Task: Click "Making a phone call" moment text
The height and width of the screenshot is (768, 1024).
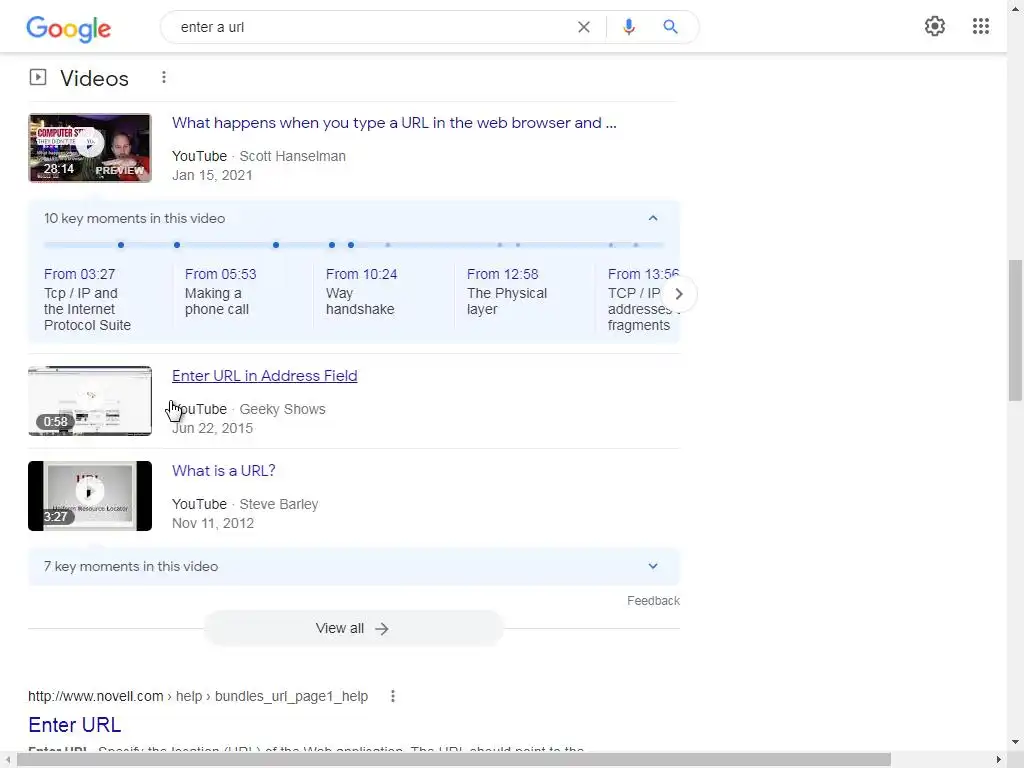Action: tap(217, 302)
